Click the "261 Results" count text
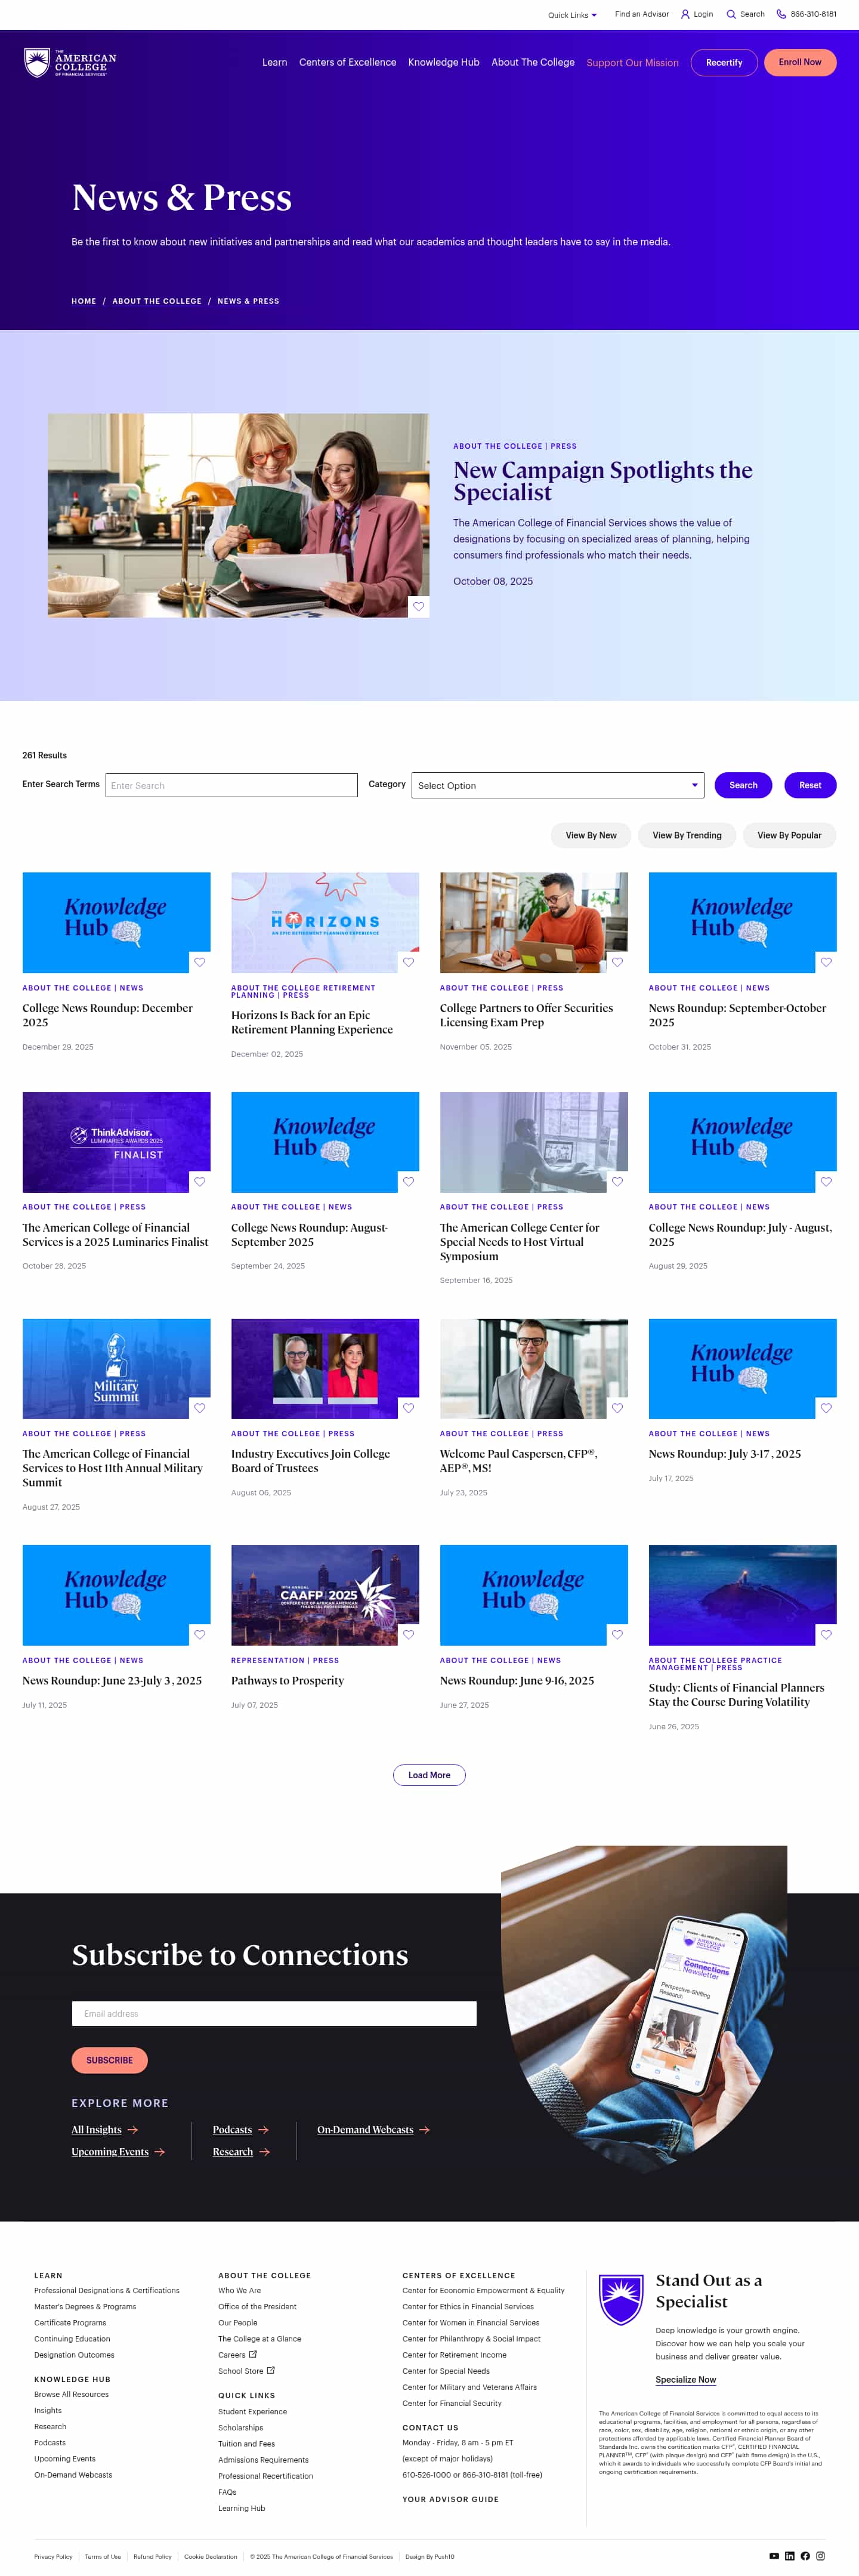This screenshot has height=2576, width=859. click(x=45, y=755)
